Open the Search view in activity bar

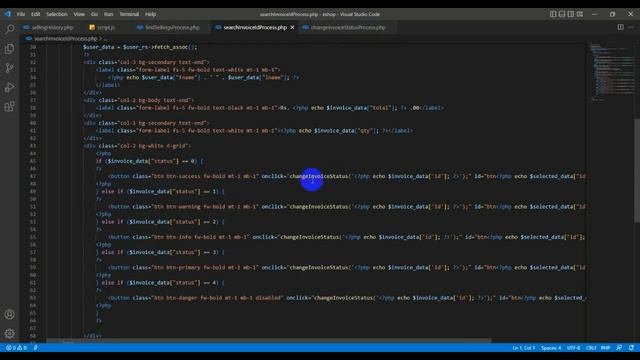click(x=9, y=29)
